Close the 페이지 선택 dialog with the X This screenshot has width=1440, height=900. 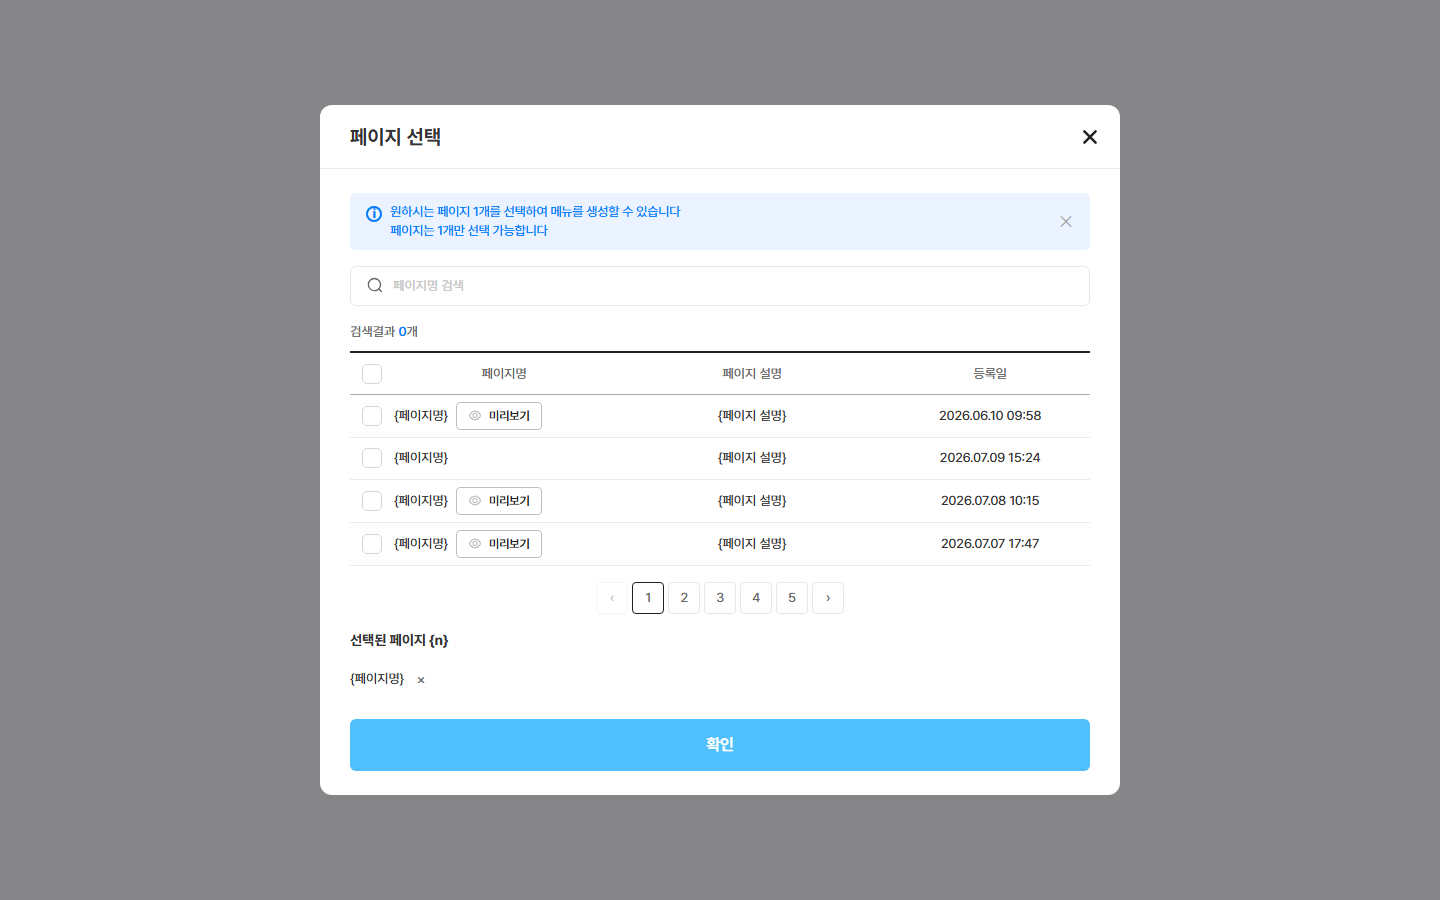click(x=1090, y=137)
